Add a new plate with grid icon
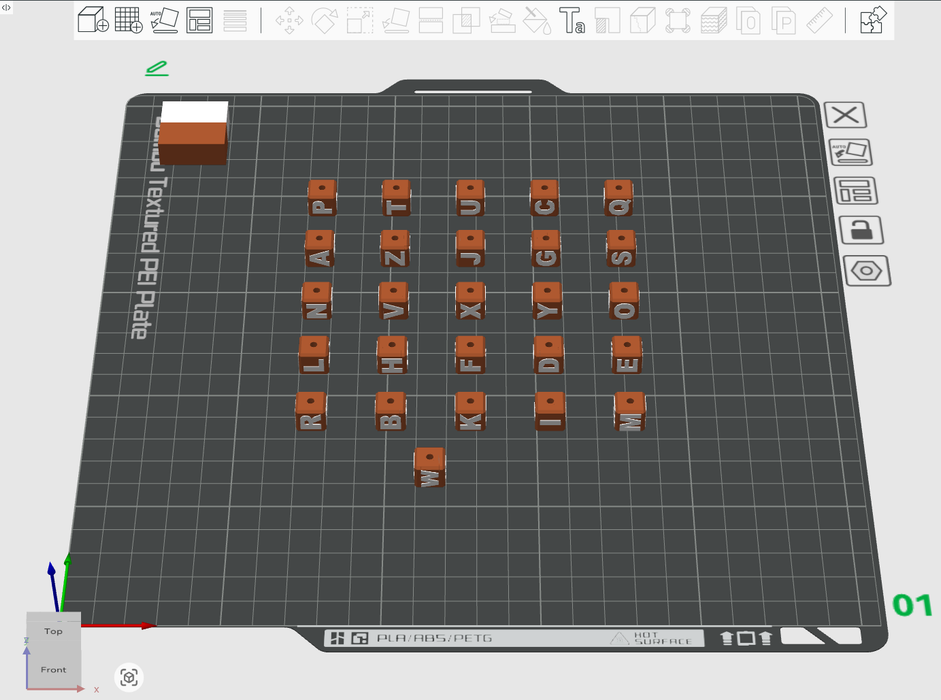This screenshot has height=700, width=941. pos(128,20)
